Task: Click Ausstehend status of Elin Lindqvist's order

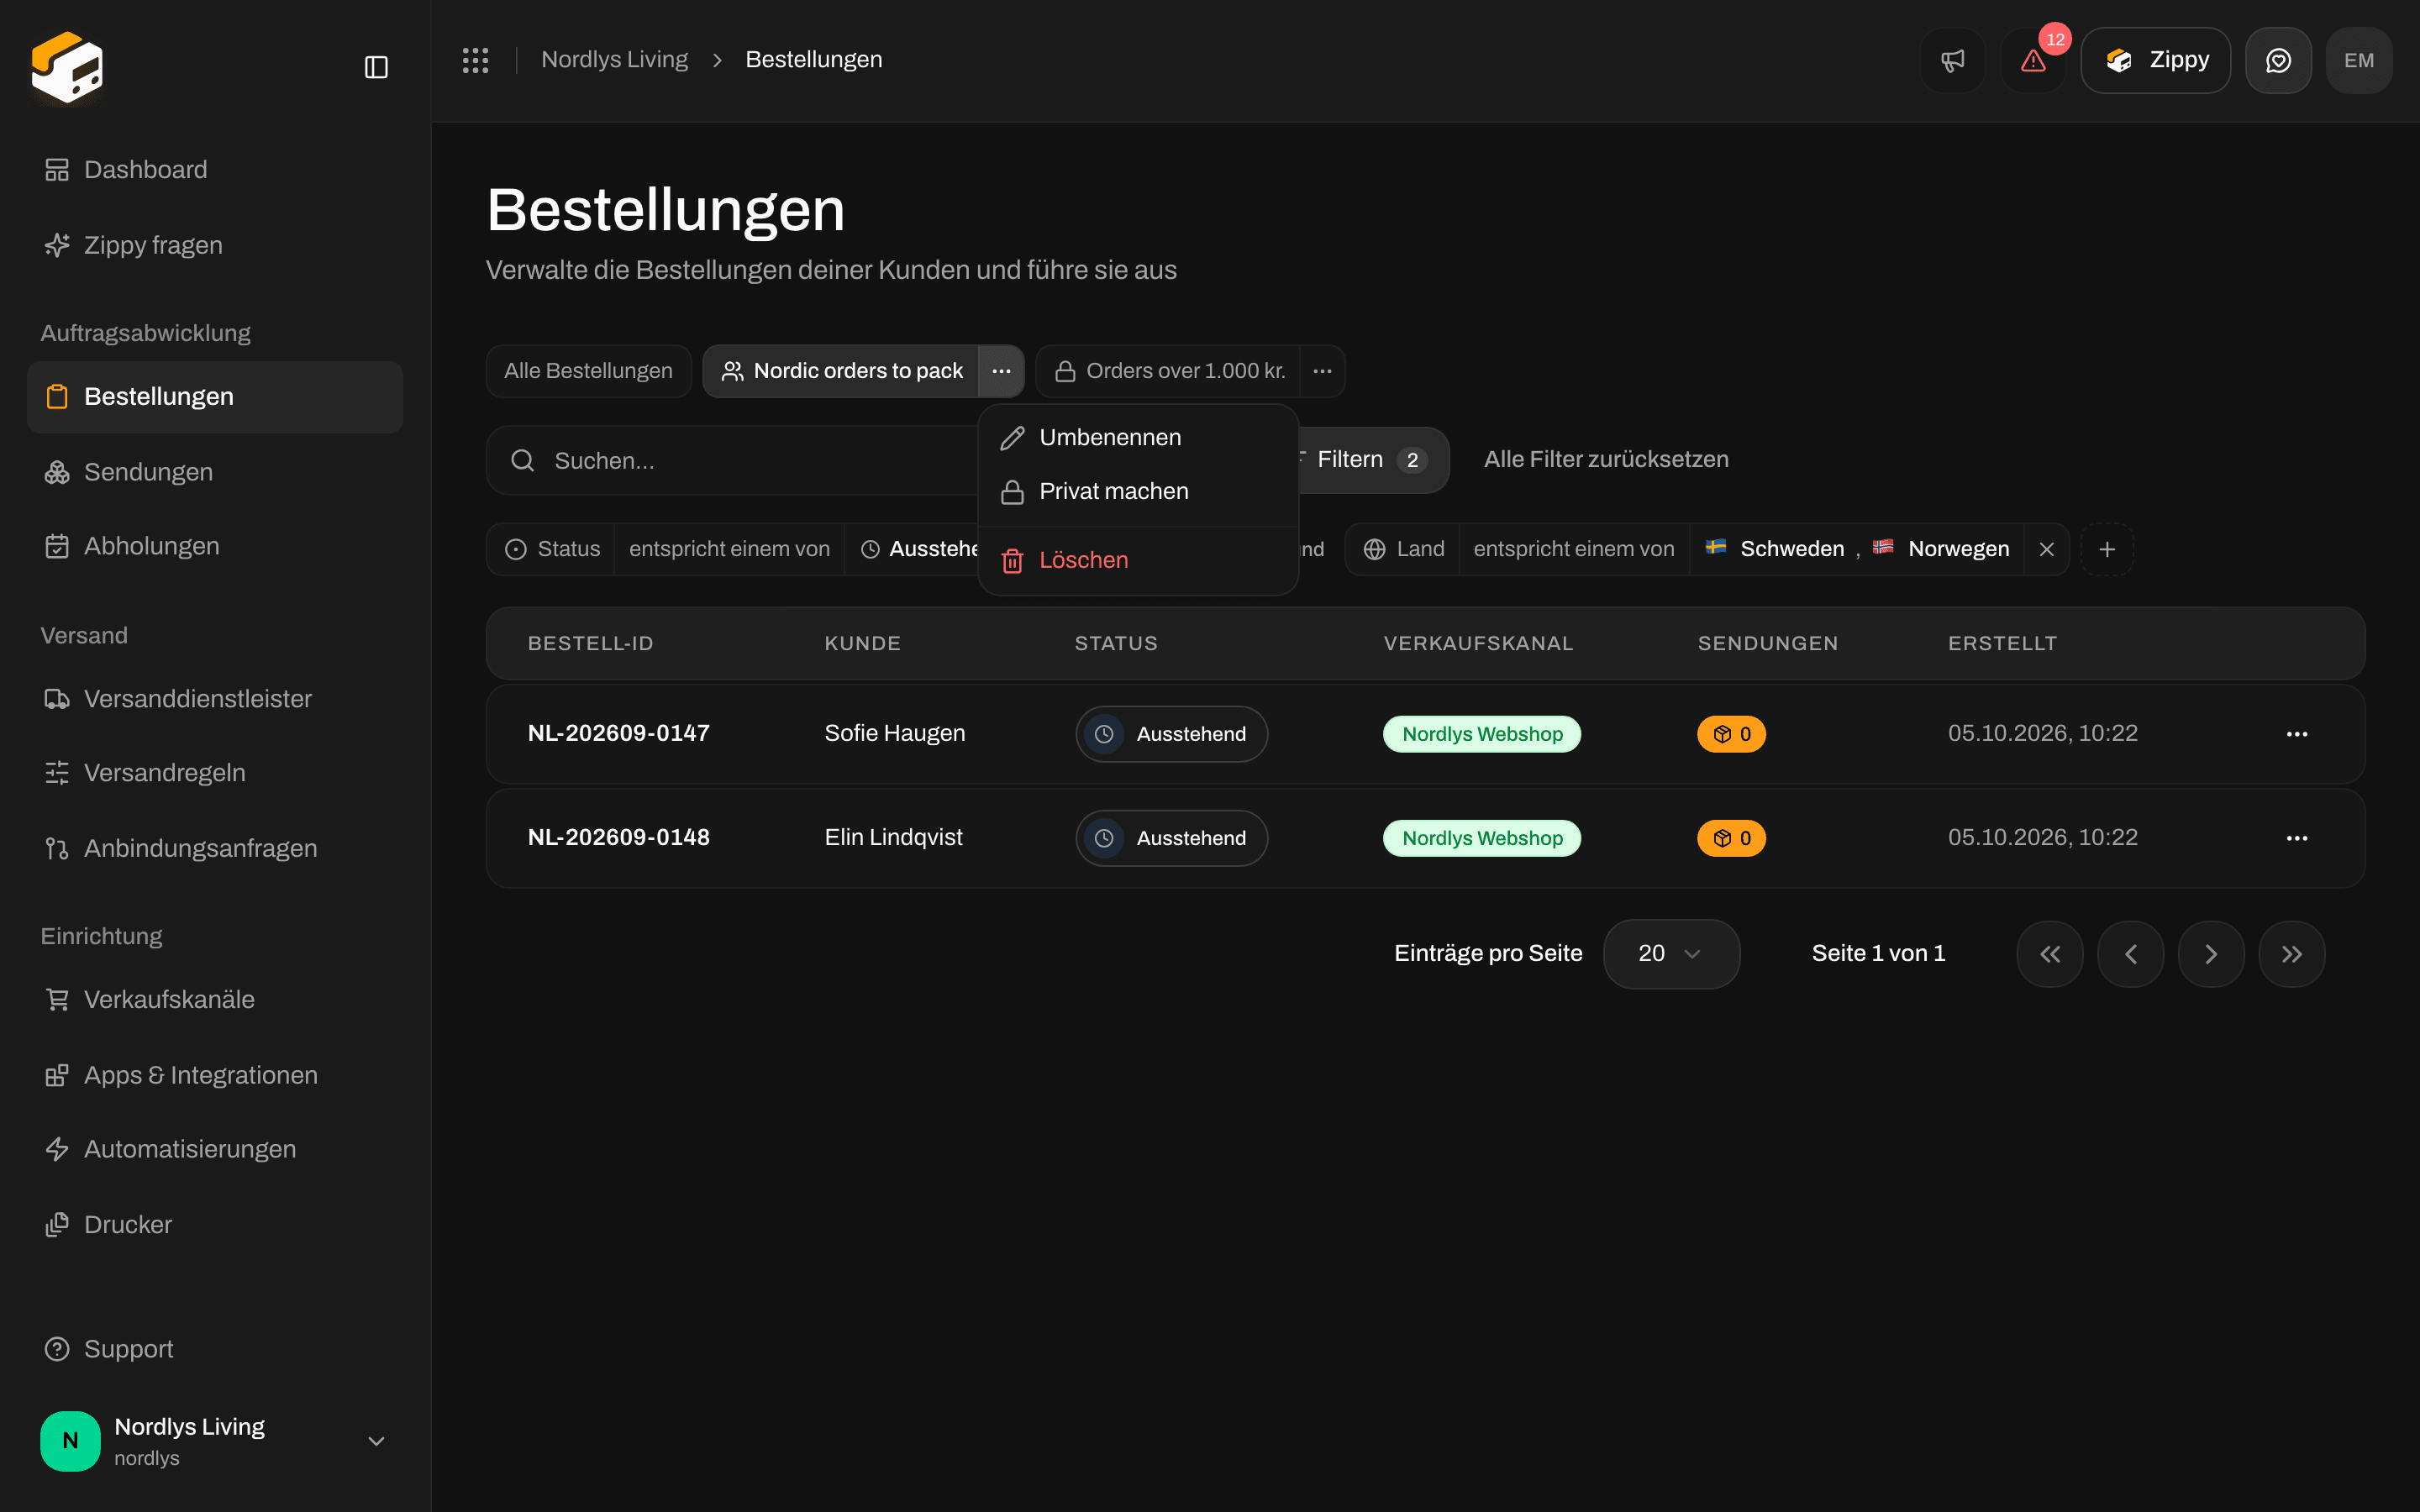Action: tap(1171, 838)
